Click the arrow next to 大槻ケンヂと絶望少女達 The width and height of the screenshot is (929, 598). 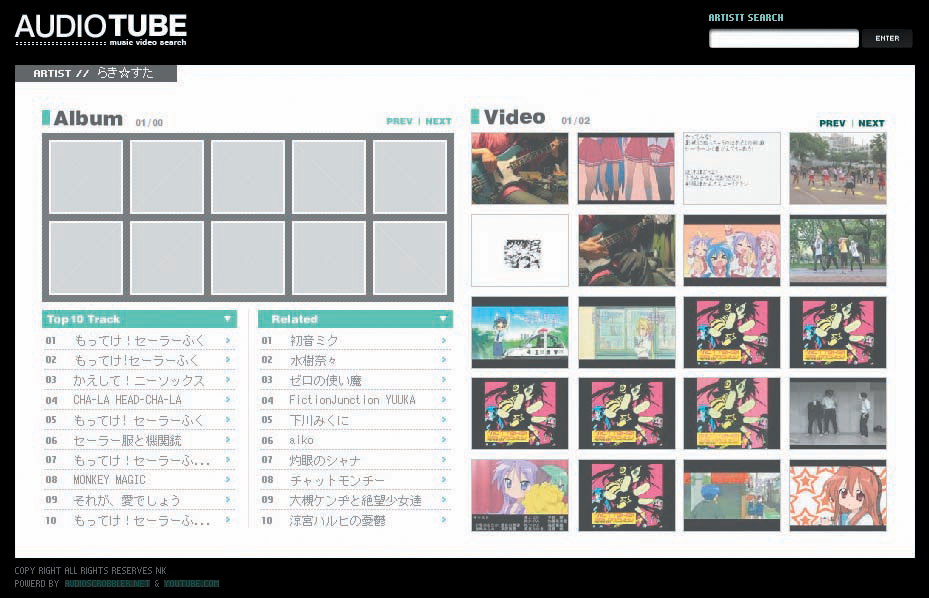[444, 500]
